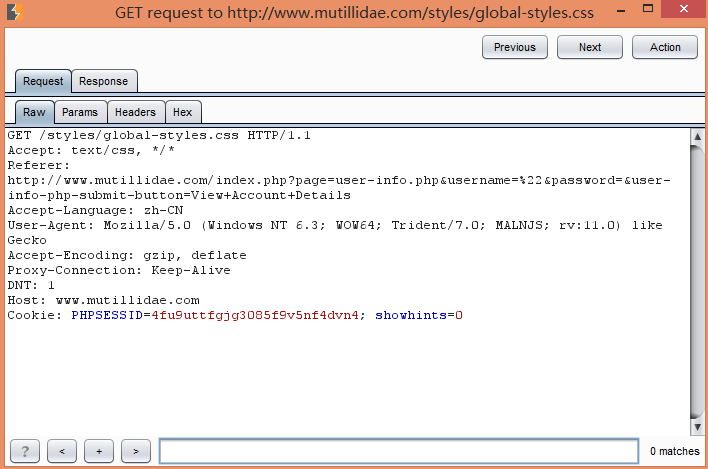Select the Raw view tab
708x469 pixels.
34,112
